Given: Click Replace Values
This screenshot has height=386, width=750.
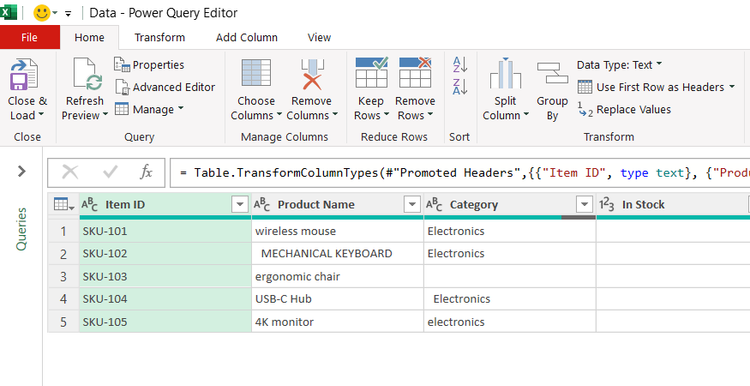Looking at the screenshot, I should (x=624, y=110).
